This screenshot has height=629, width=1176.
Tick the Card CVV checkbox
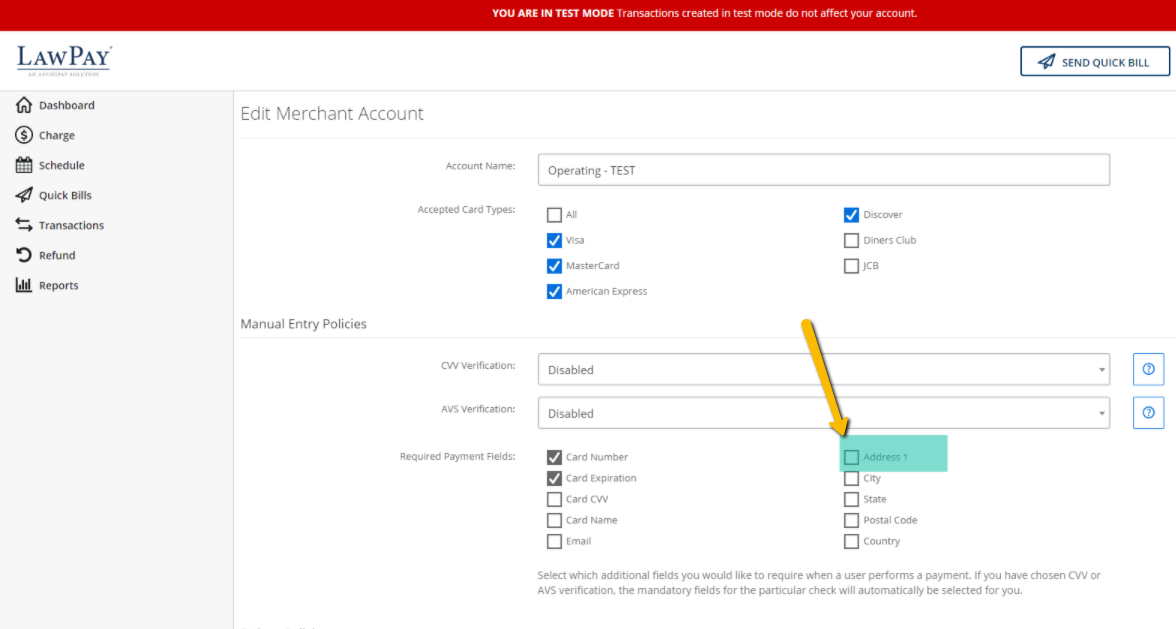(554, 499)
